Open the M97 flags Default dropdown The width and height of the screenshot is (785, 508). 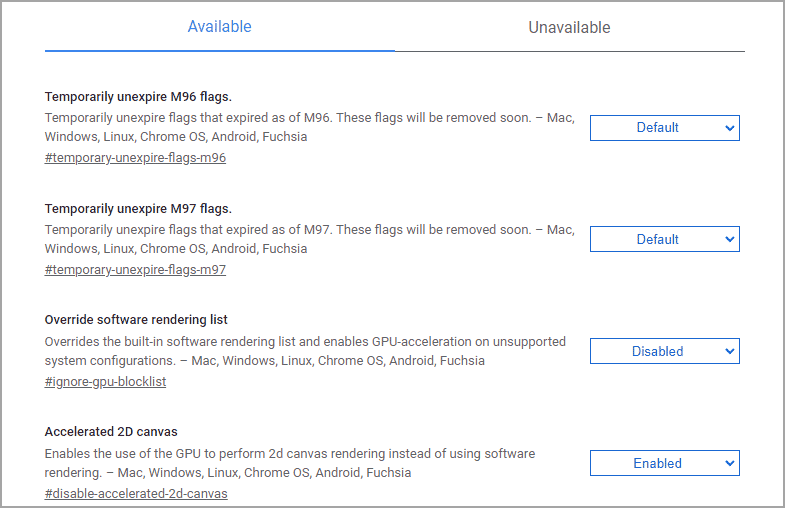coord(664,239)
